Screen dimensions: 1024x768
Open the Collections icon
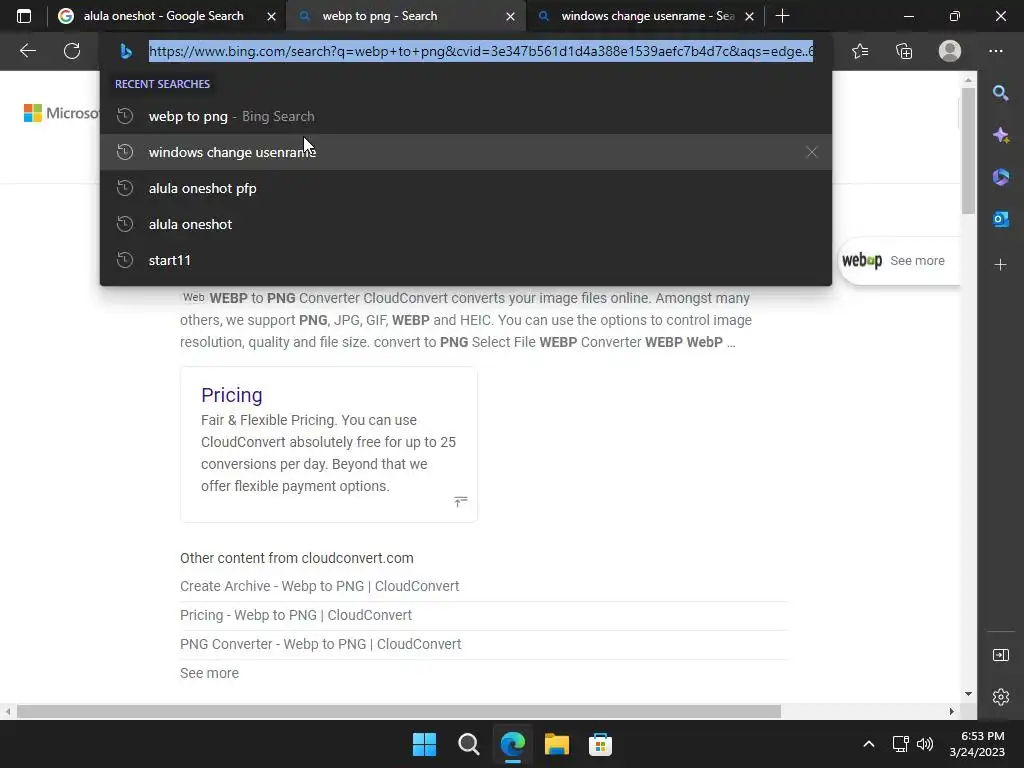tap(904, 51)
